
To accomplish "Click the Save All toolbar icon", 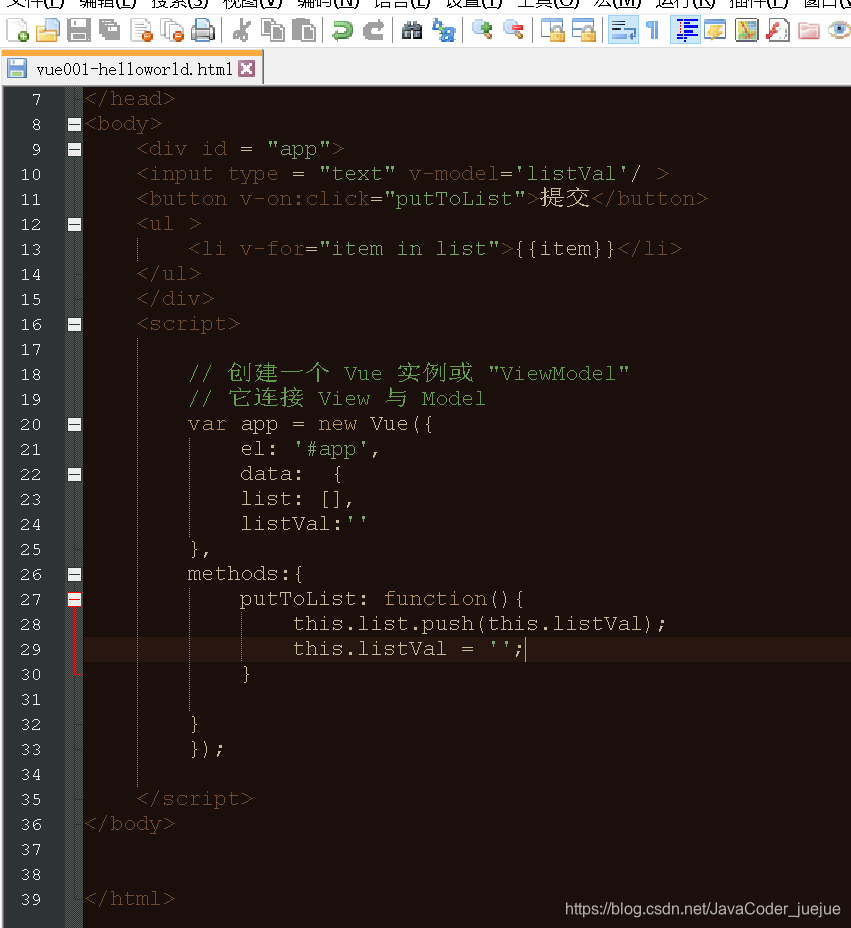I will coord(109,30).
